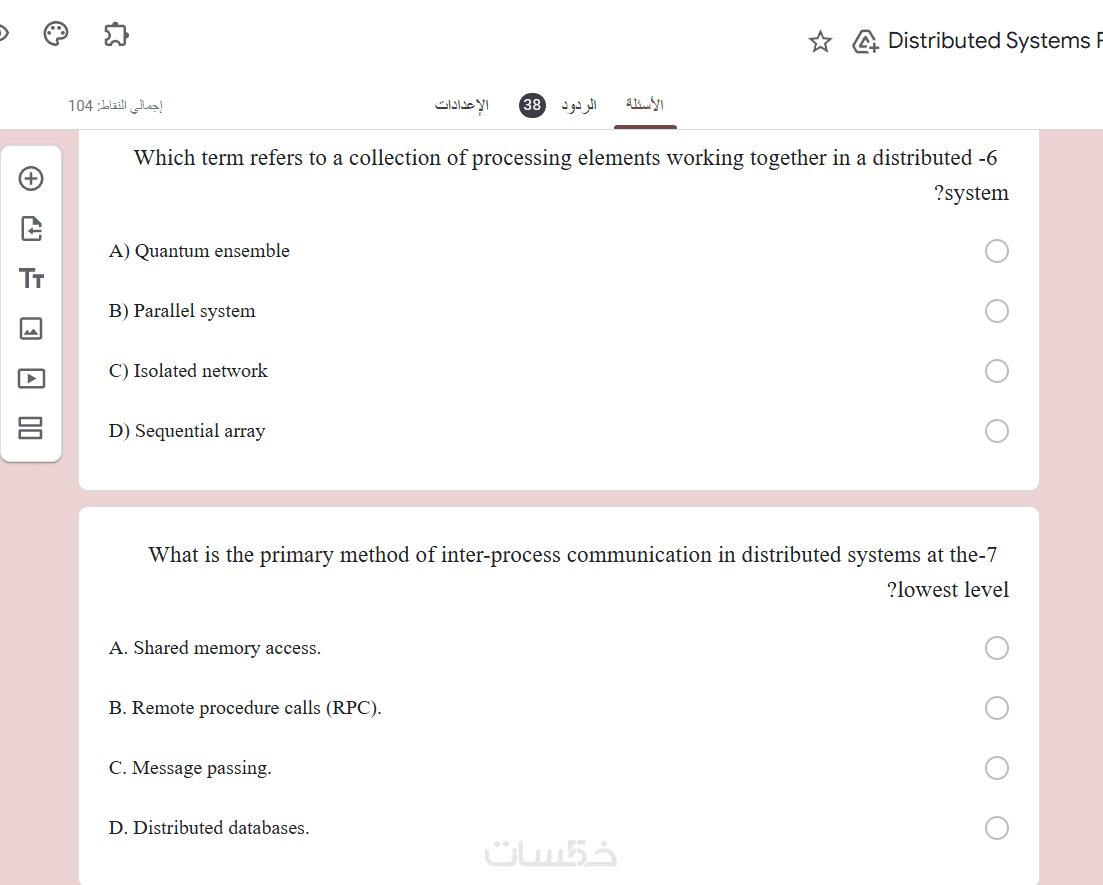Choose the Isolated network option
This screenshot has height=885, width=1103.
click(x=997, y=371)
